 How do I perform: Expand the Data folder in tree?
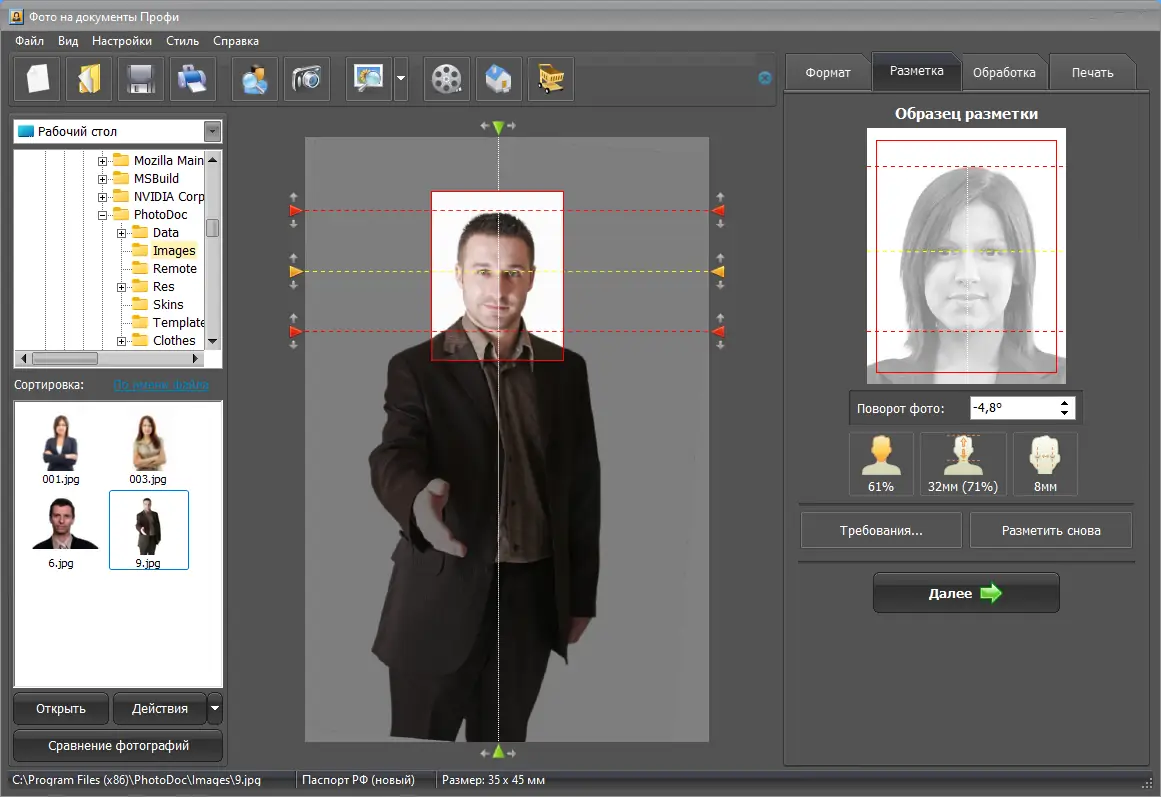click(x=122, y=233)
